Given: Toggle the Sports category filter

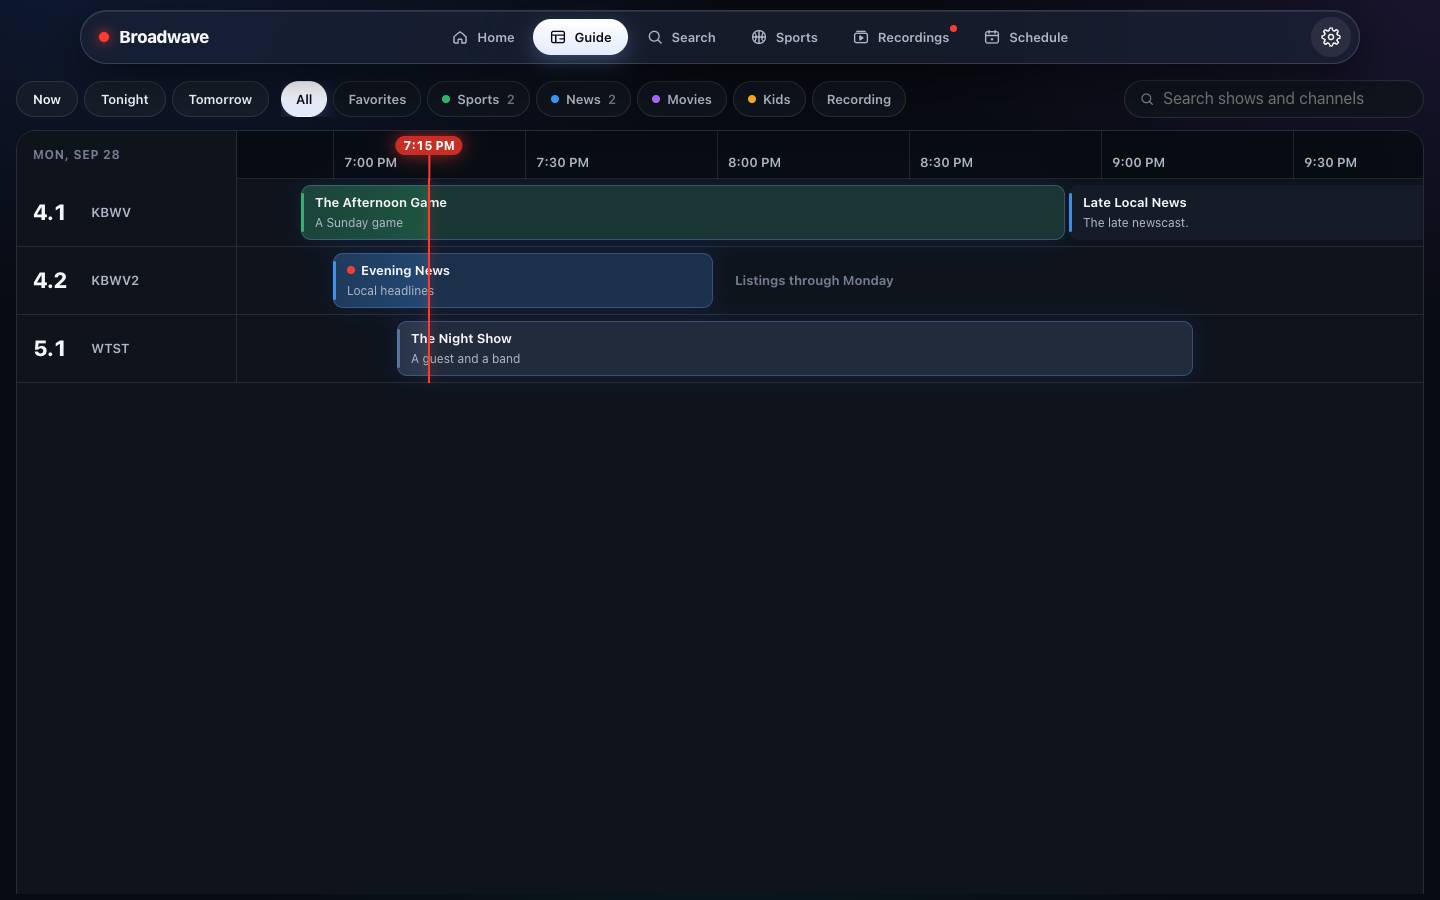Looking at the screenshot, I should [478, 99].
